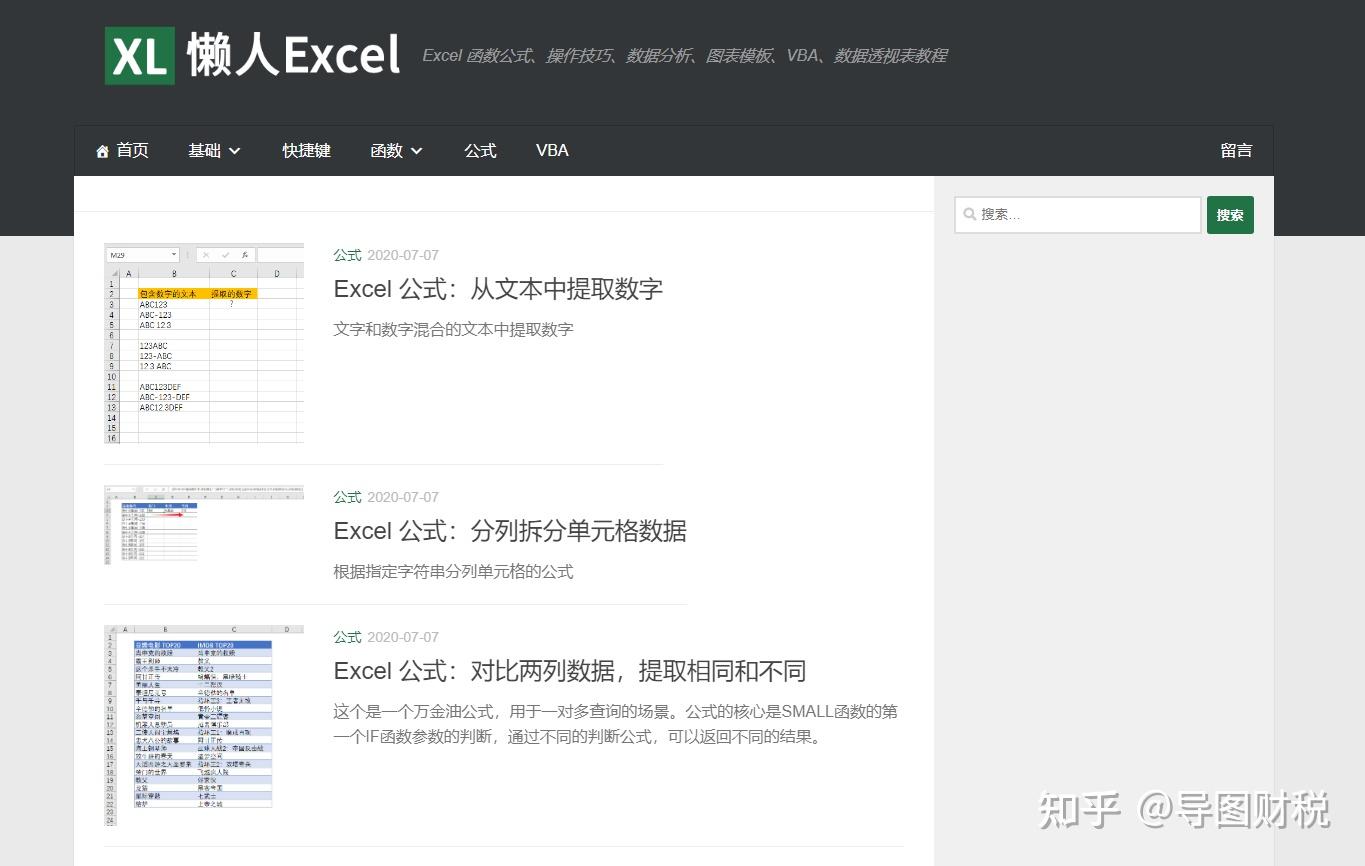Open thumbnail for 从文本中提取数字 article
The height and width of the screenshot is (866, 1365).
coord(204,343)
